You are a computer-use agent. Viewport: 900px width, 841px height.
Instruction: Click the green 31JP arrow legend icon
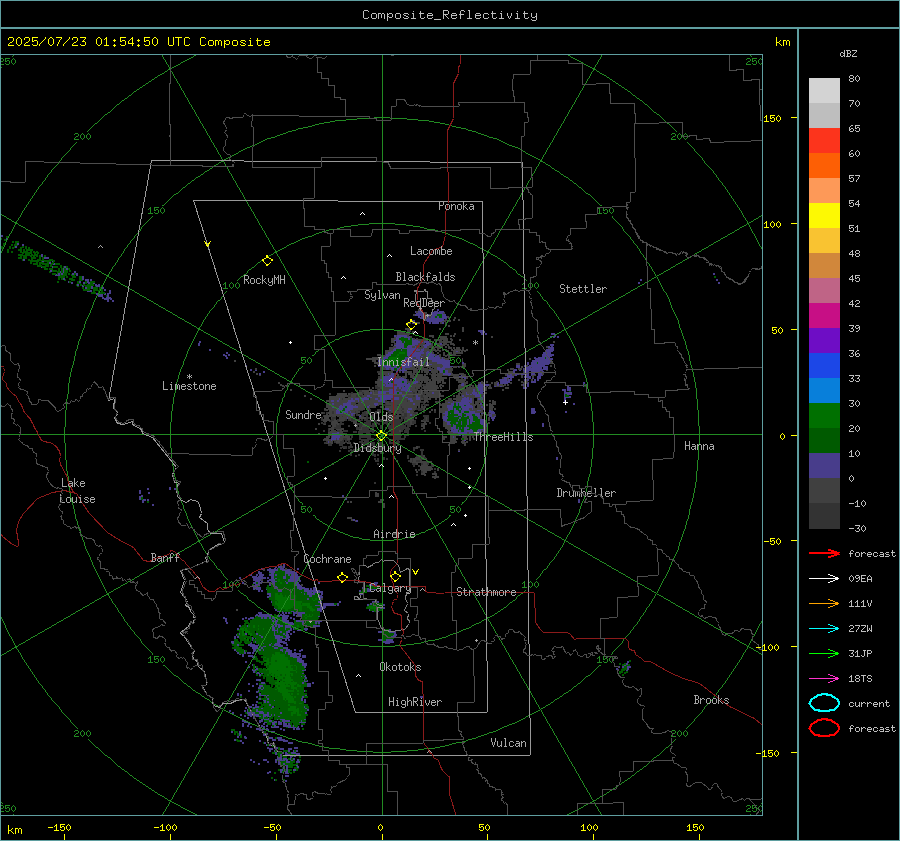824,653
